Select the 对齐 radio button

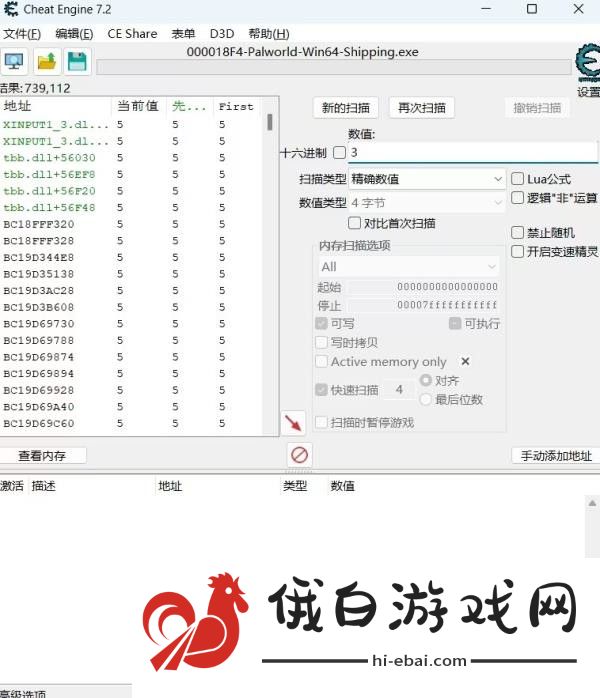click(426, 380)
